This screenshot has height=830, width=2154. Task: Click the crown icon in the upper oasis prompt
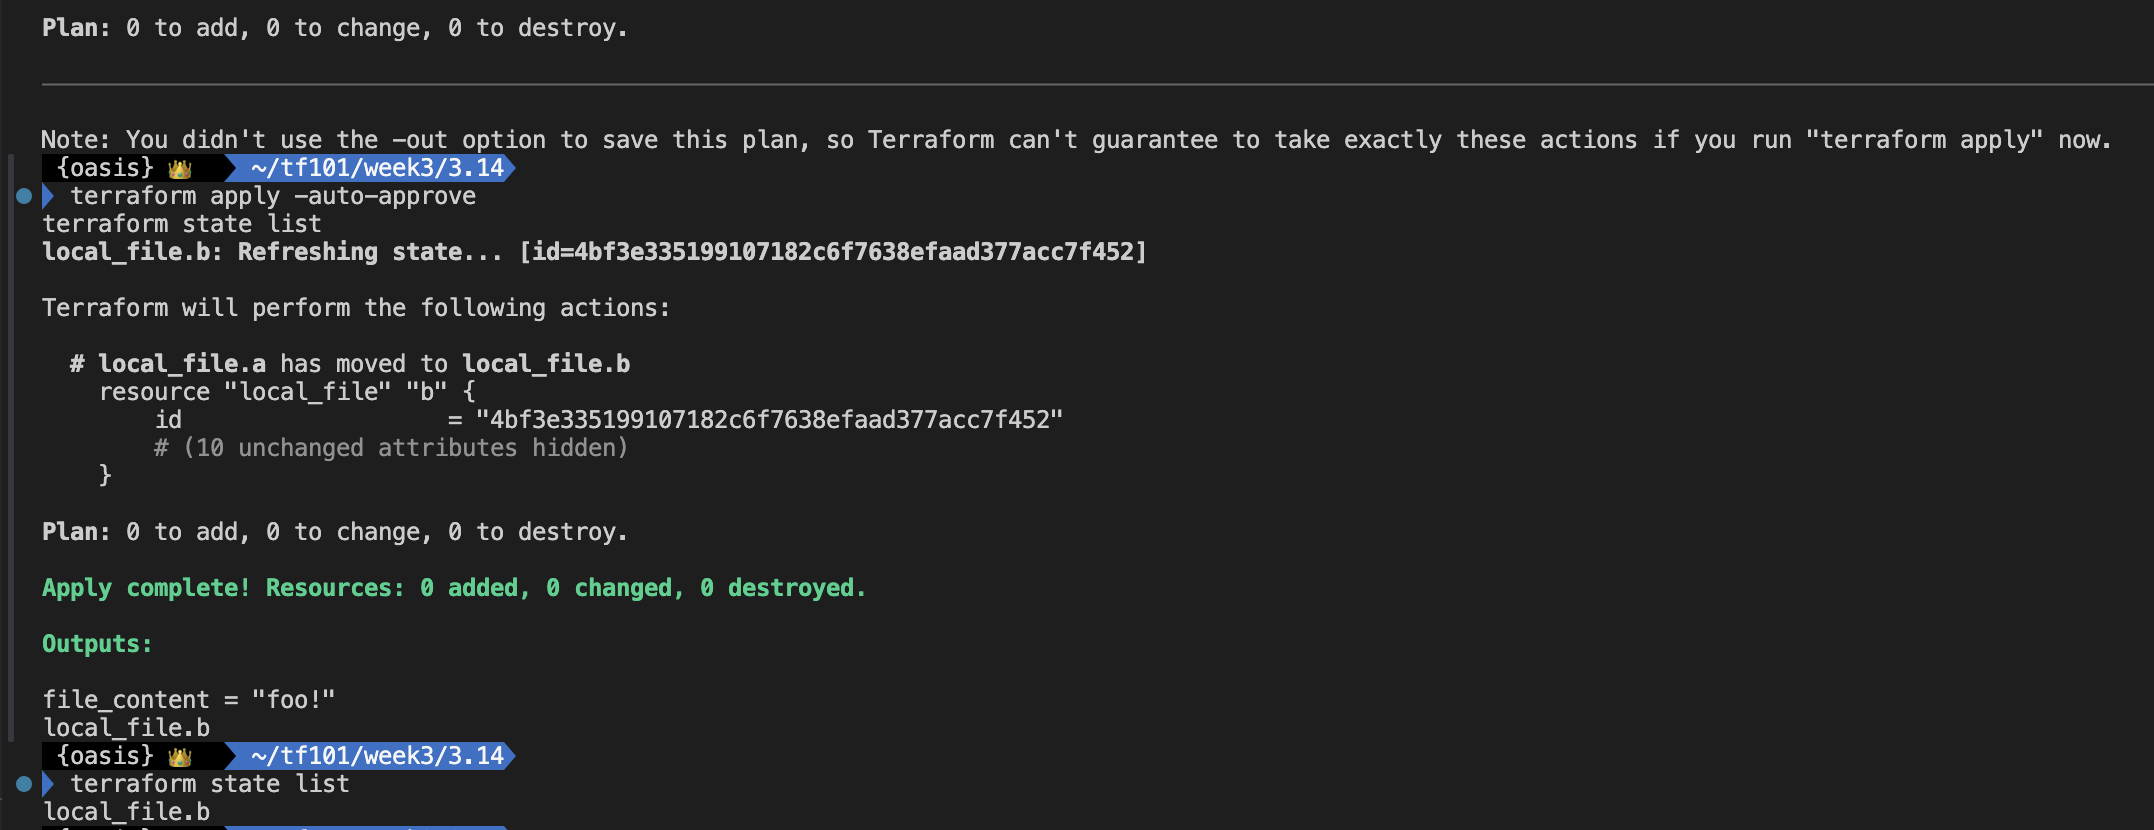tap(180, 168)
